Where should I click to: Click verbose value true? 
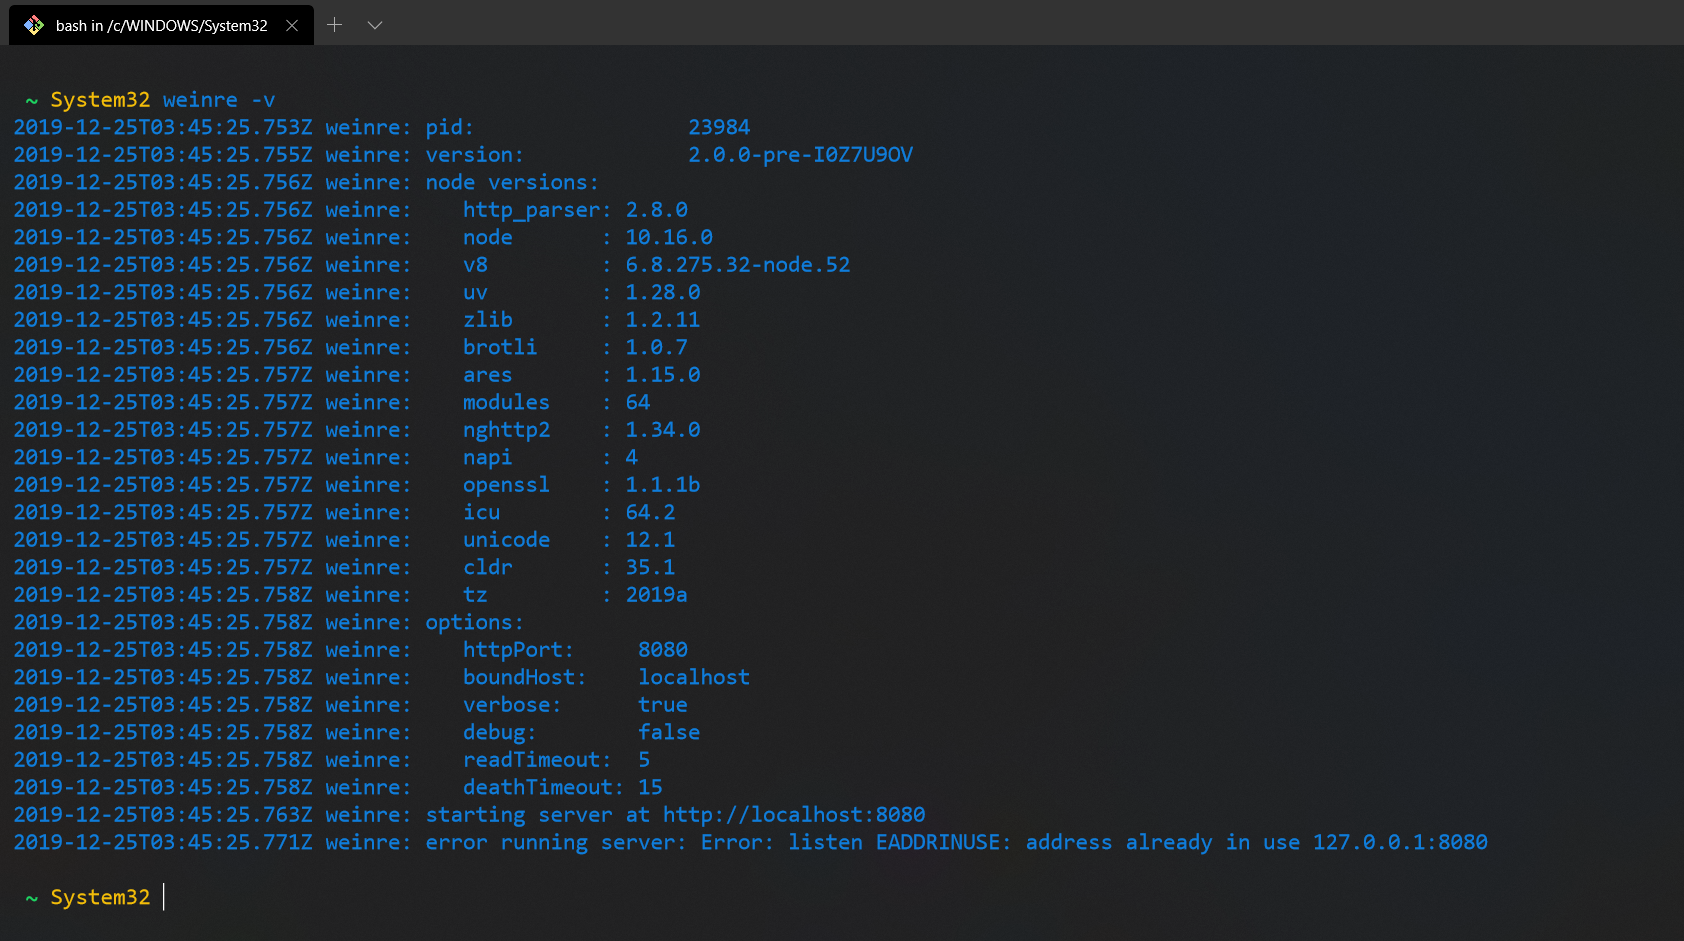tap(663, 705)
